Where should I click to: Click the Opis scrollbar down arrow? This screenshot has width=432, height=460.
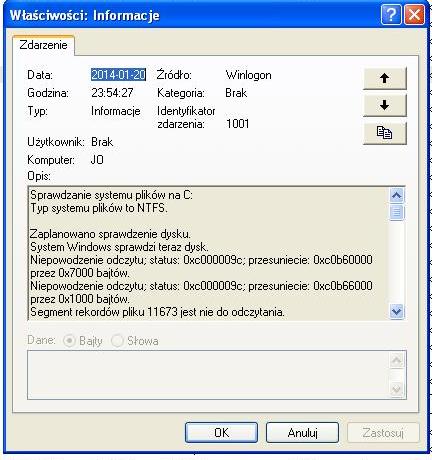[397, 311]
